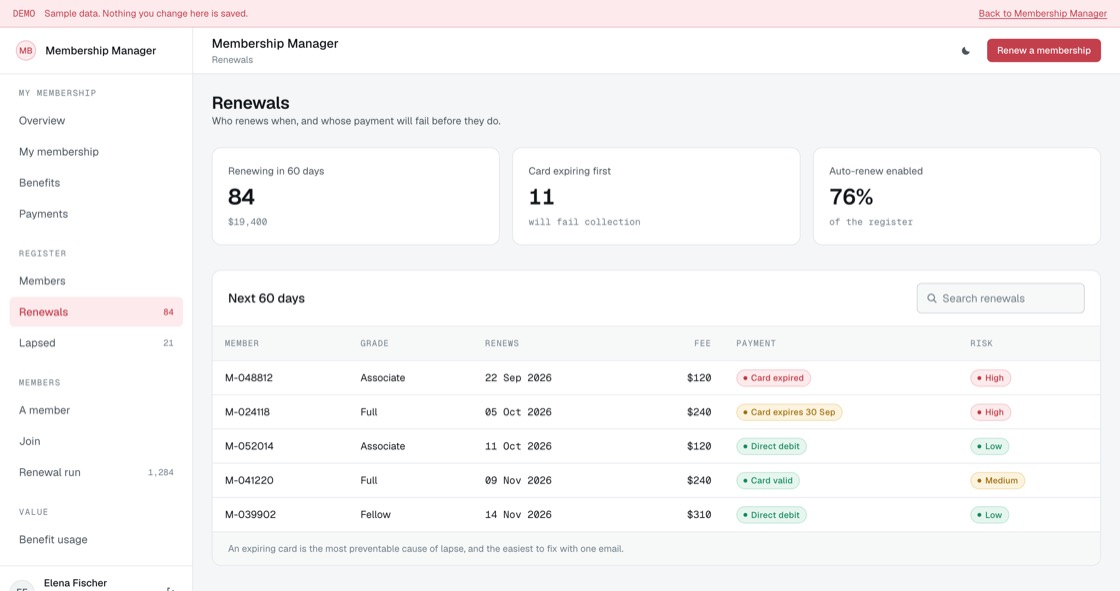Toggle dark mode with the moon icon

point(966,51)
